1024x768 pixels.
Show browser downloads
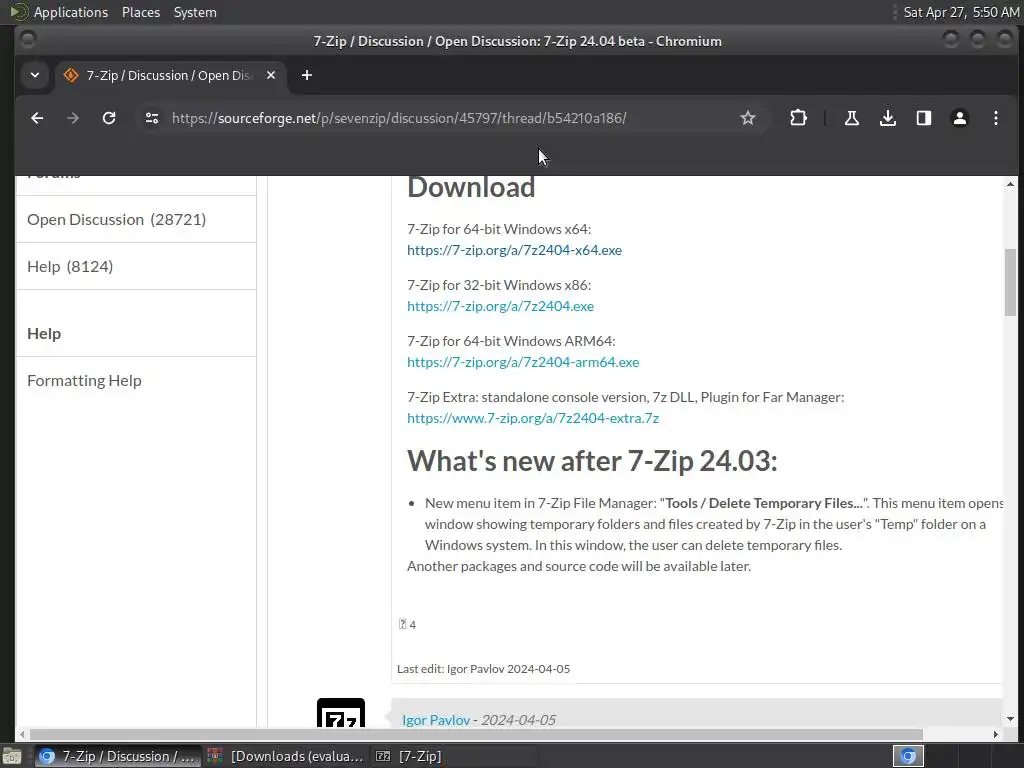[888, 118]
